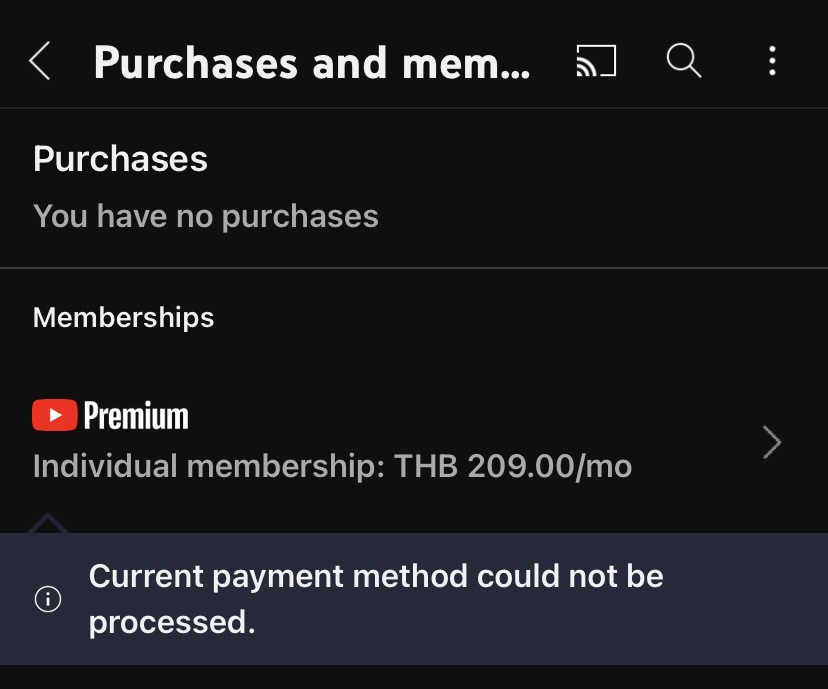
Task: Open the Cast to device icon
Action: (596, 62)
